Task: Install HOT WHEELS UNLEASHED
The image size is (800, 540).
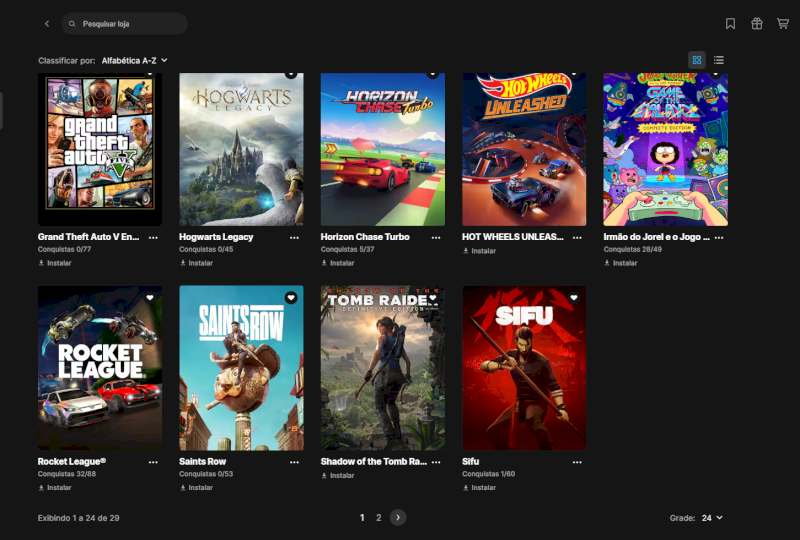Action: 480,251
